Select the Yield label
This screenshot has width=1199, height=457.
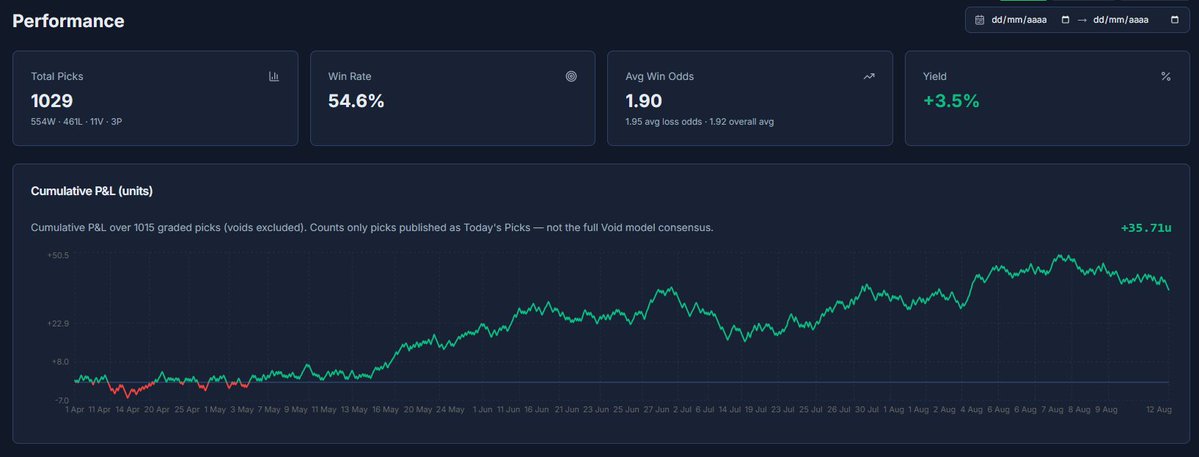click(x=935, y=76)
